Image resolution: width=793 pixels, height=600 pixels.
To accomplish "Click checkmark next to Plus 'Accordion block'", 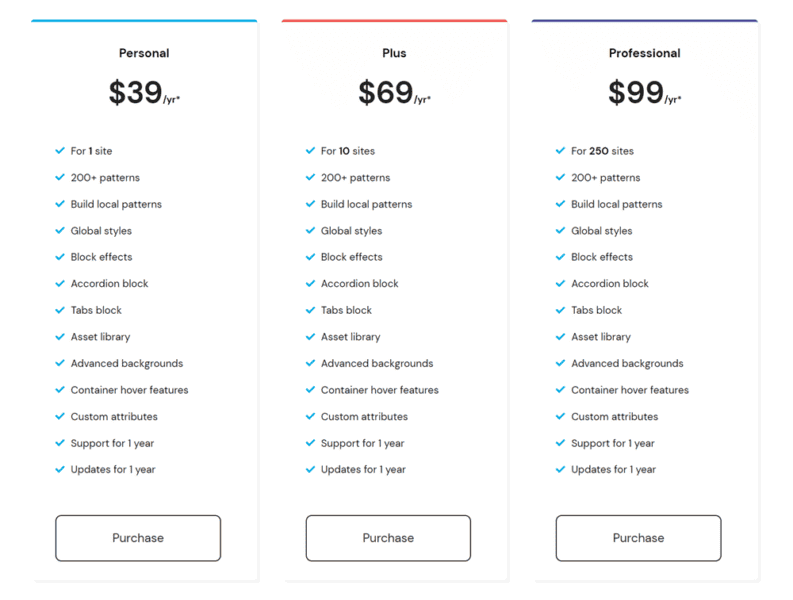I will click(x=310, y=284).
